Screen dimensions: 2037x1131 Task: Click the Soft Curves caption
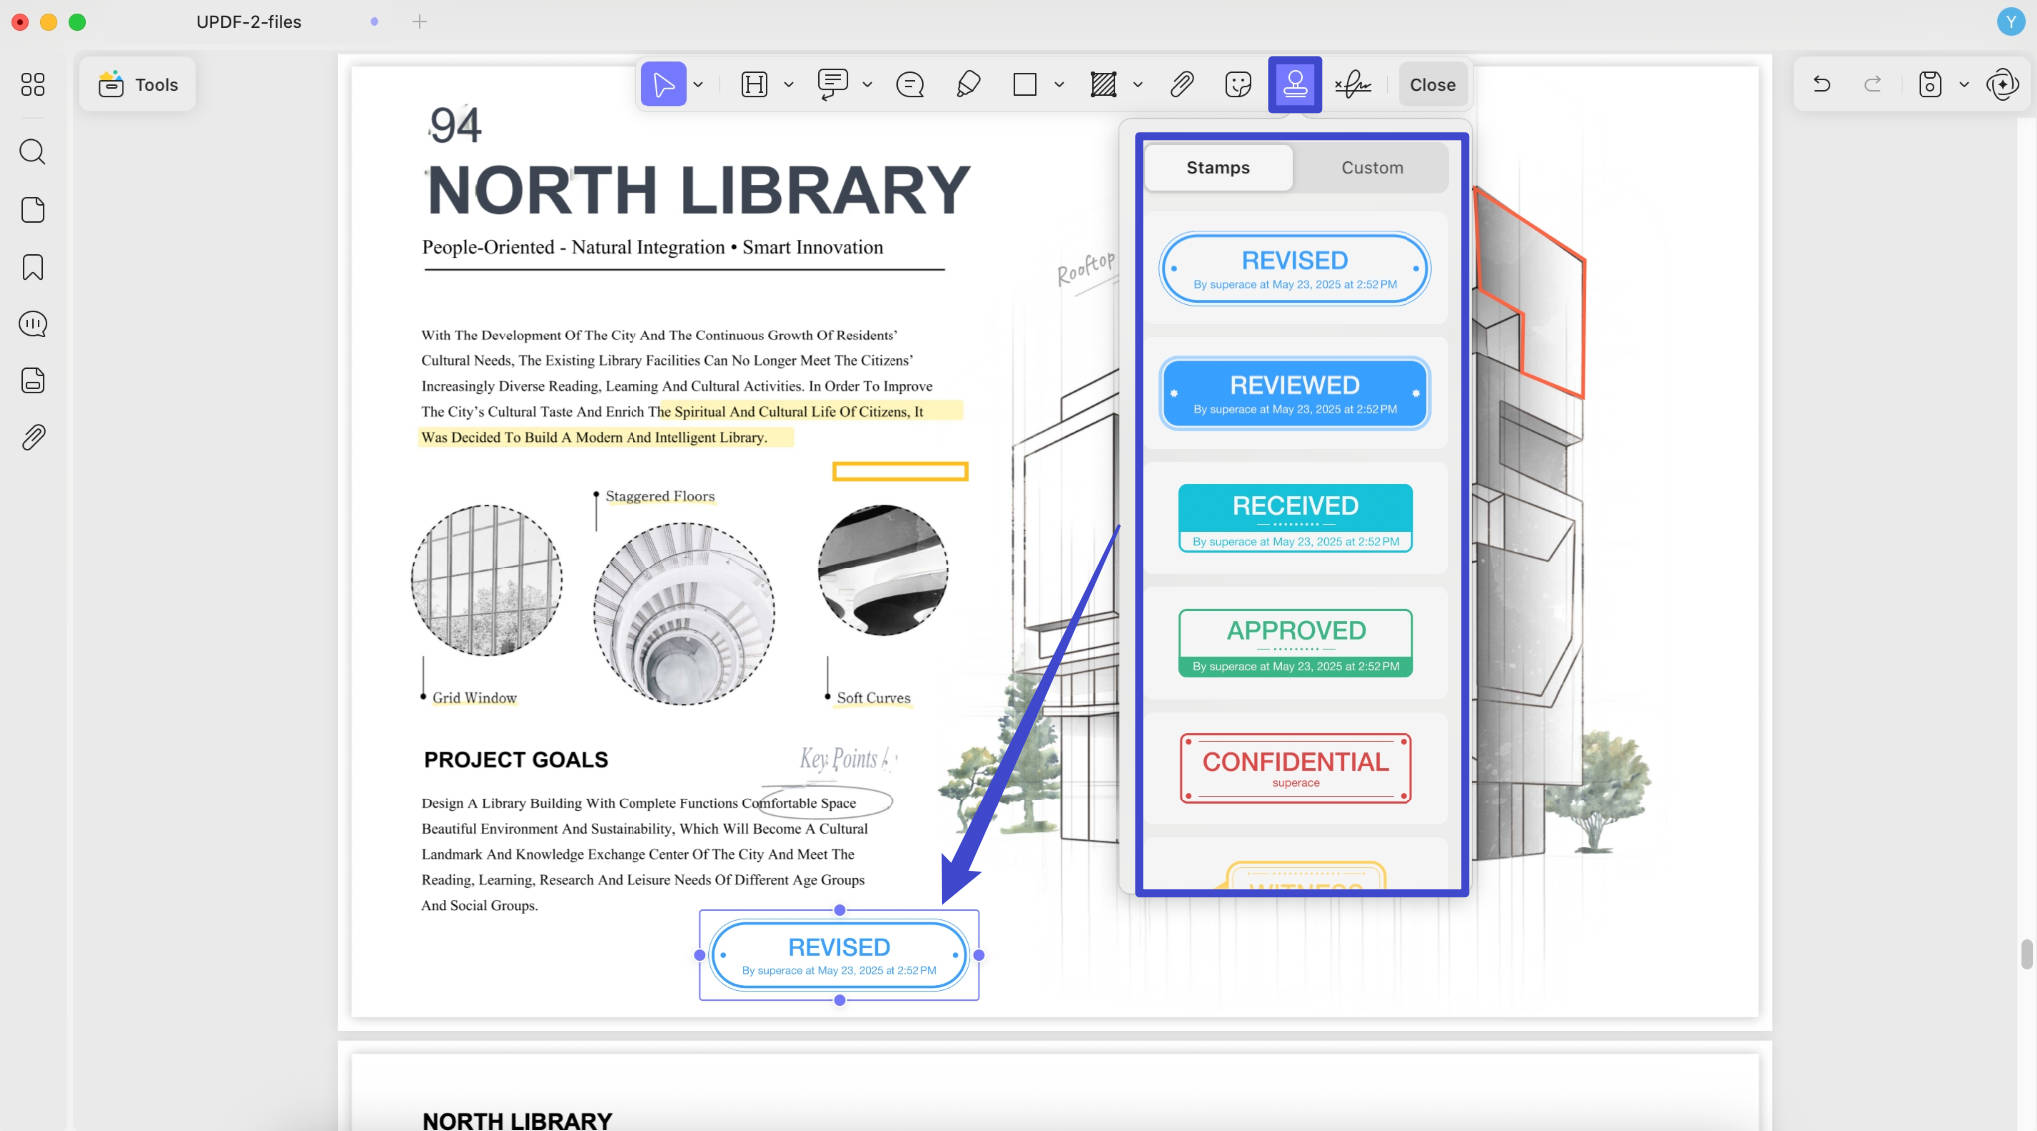[873, 698]
